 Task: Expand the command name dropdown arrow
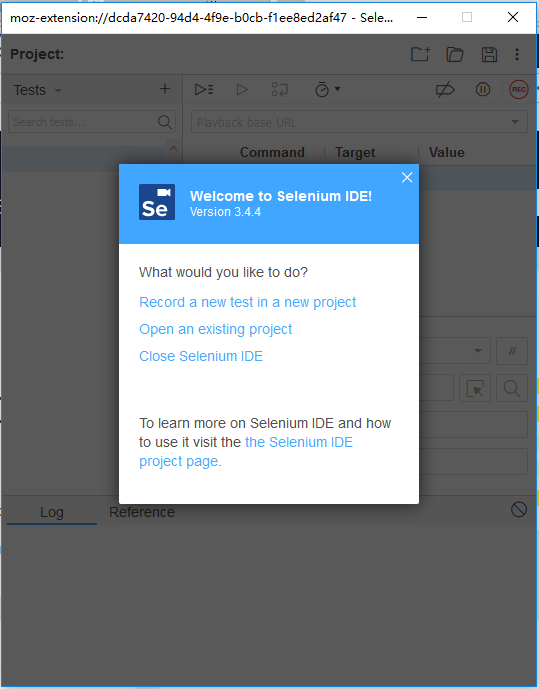click(478, 351)
